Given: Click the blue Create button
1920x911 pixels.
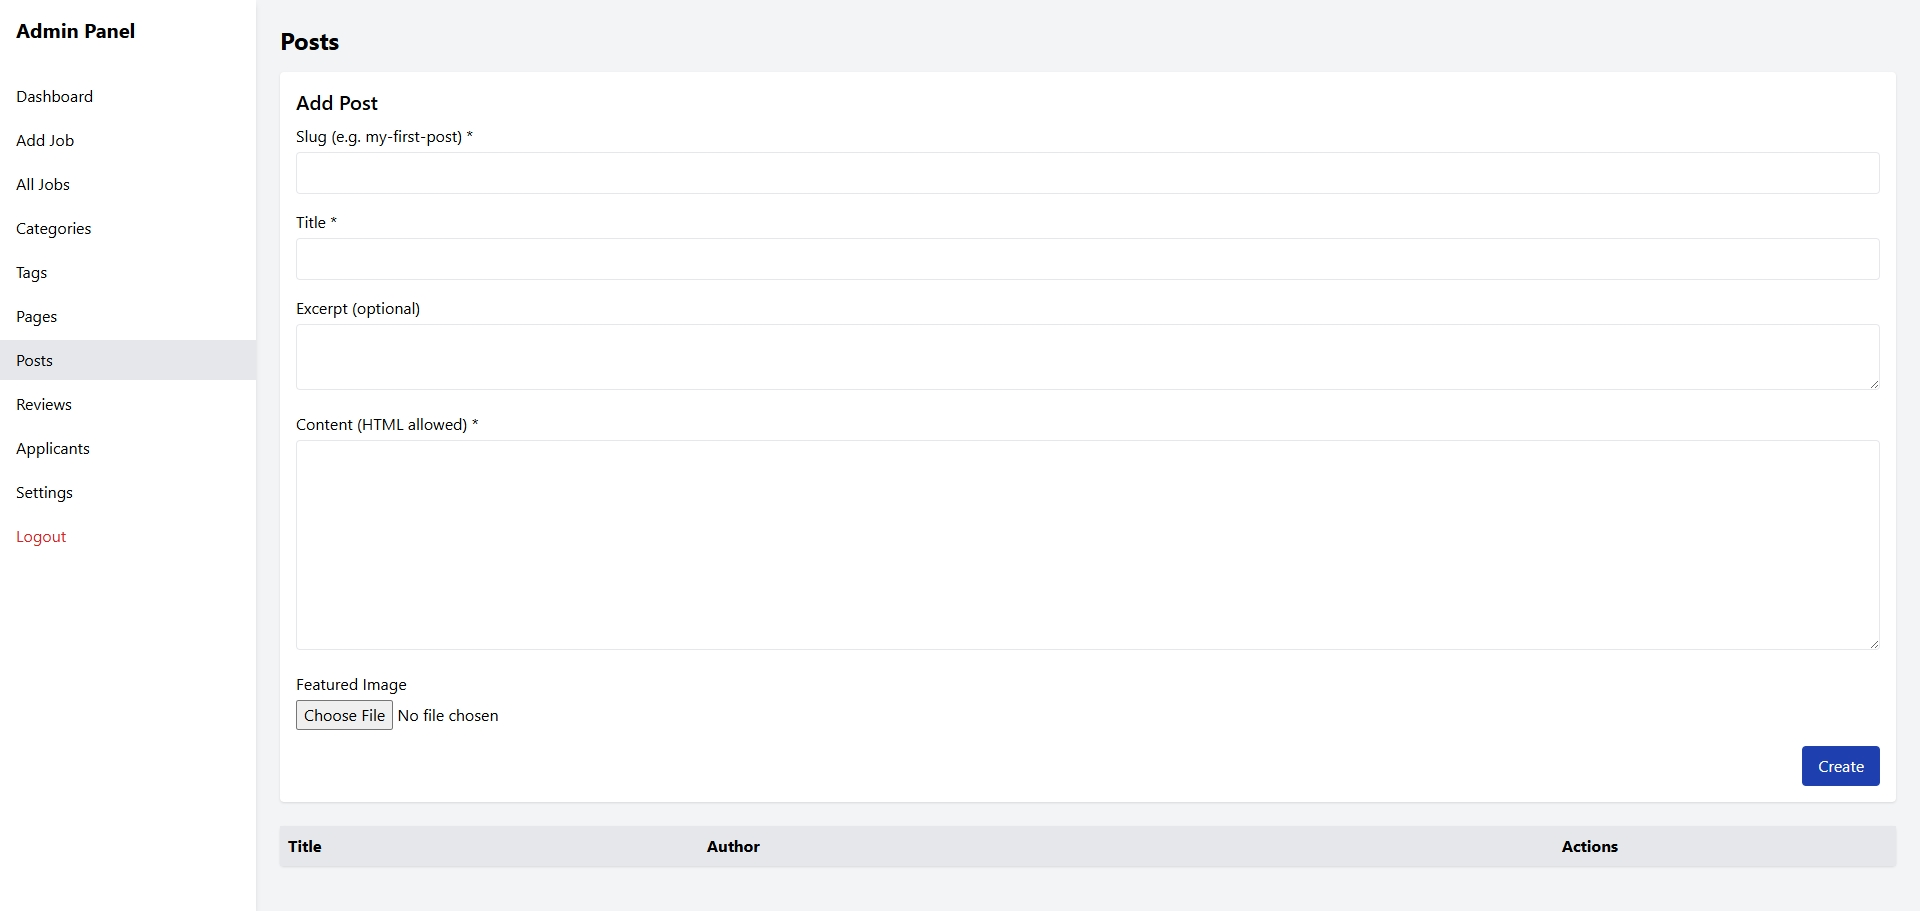Looking at the screenshot, I should tap(1840, 766).
